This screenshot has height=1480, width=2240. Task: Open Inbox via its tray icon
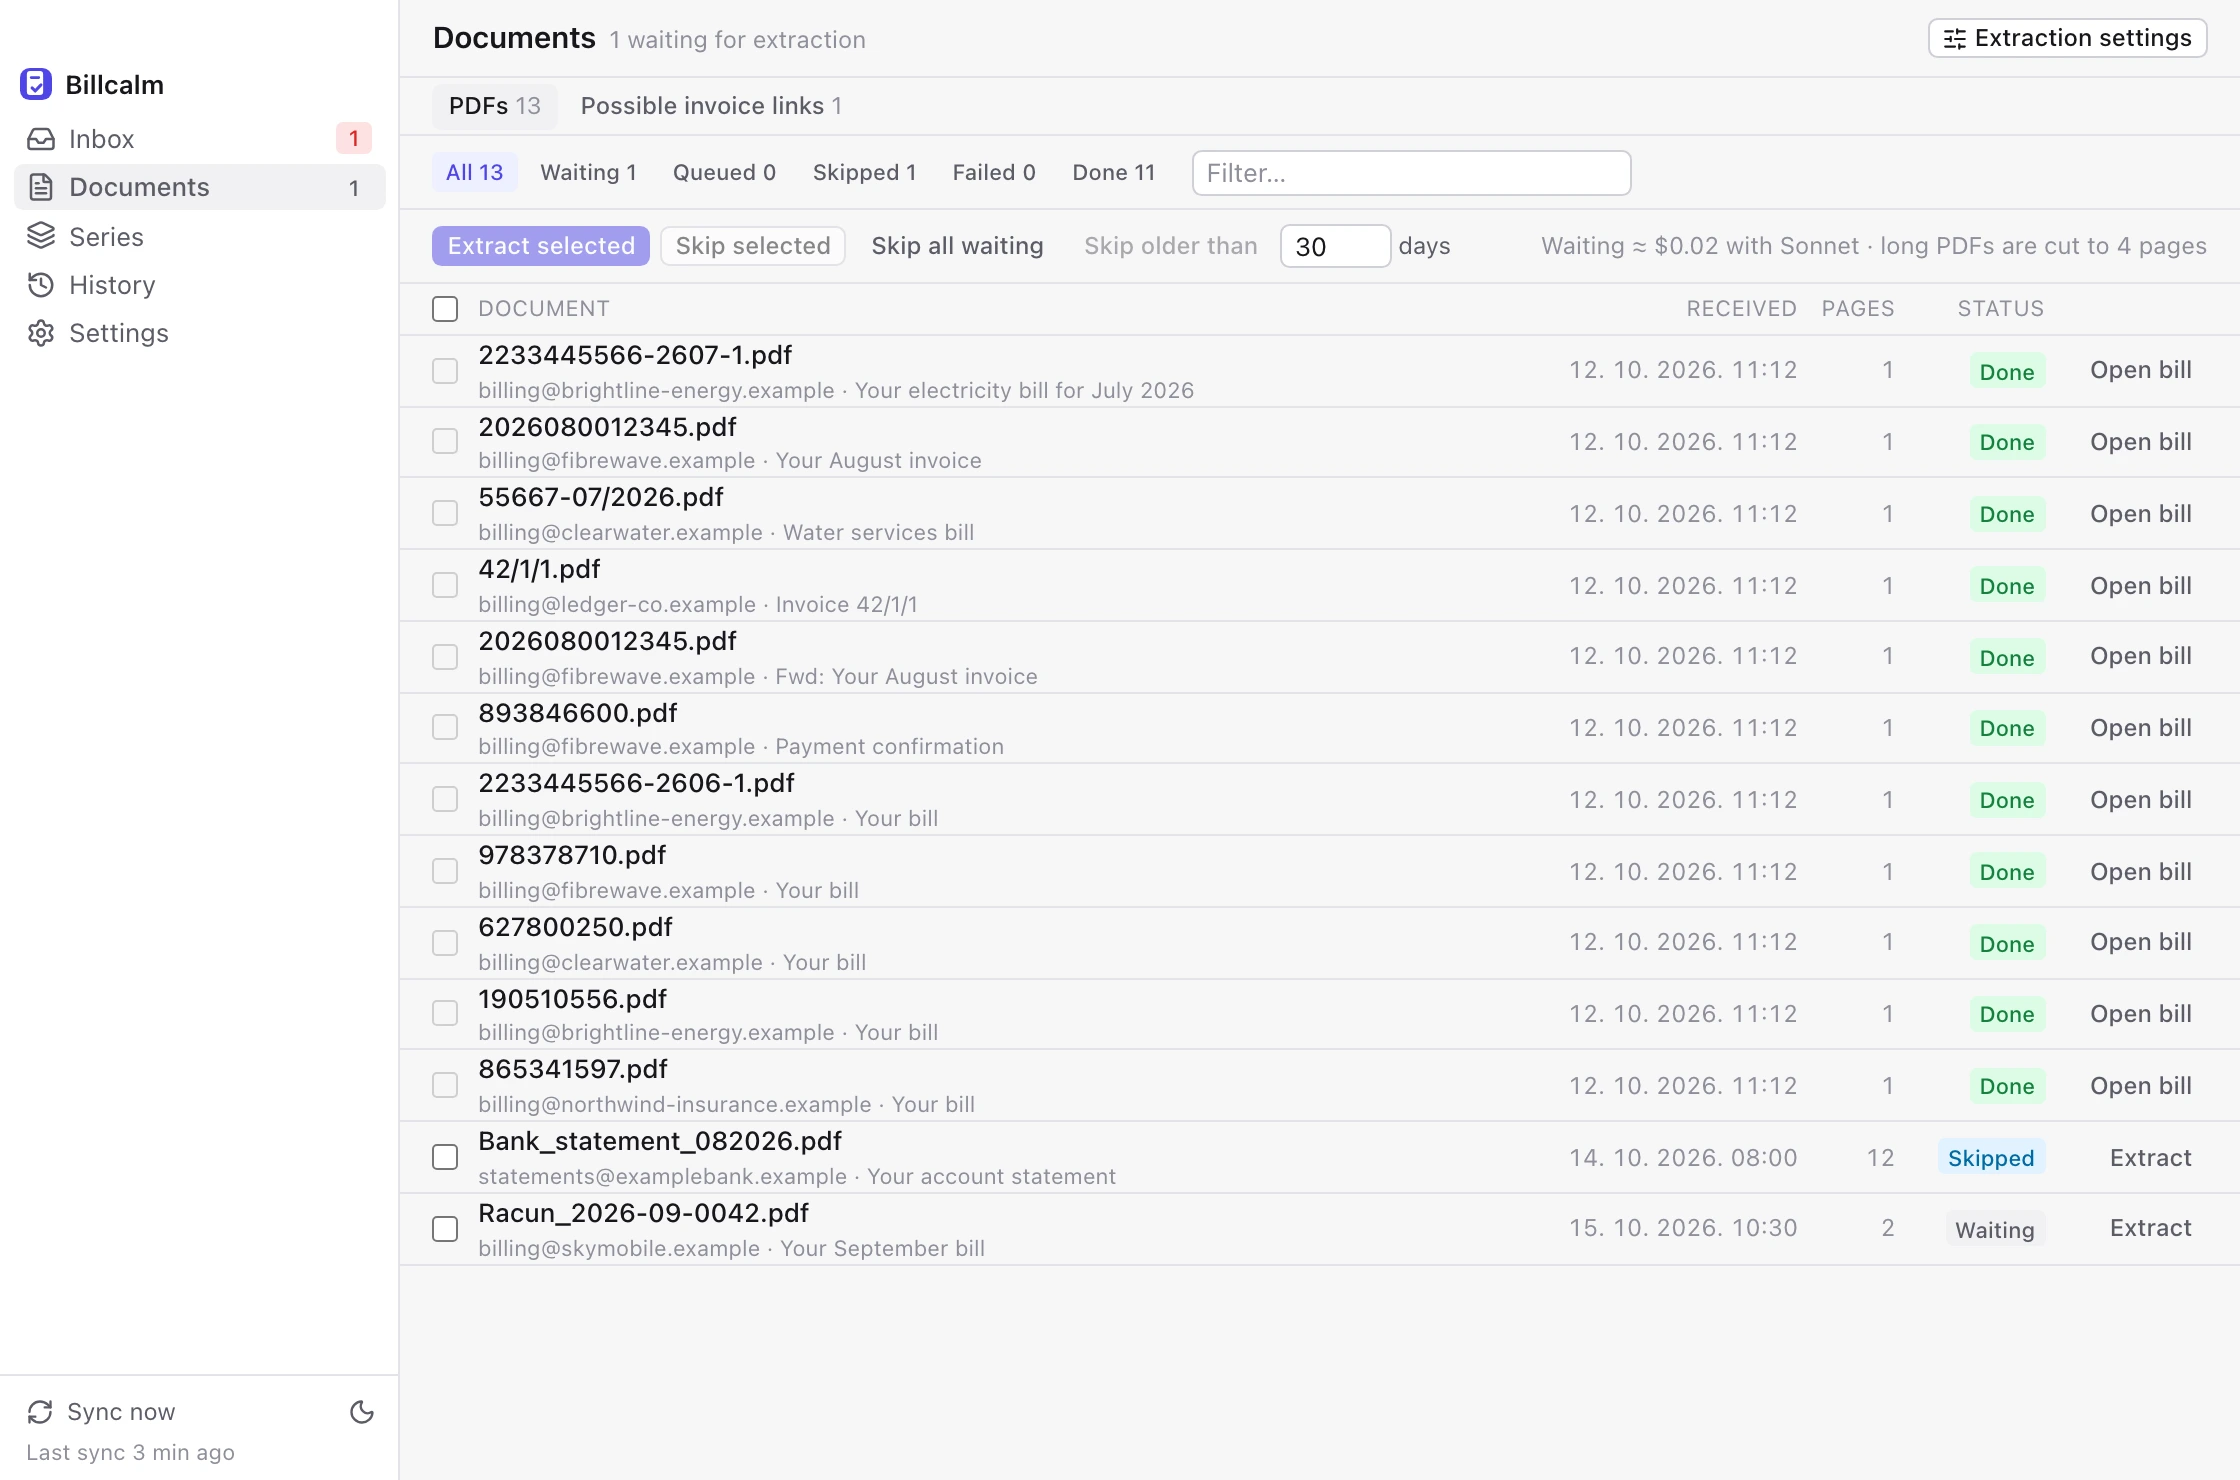tap(41, 139)
